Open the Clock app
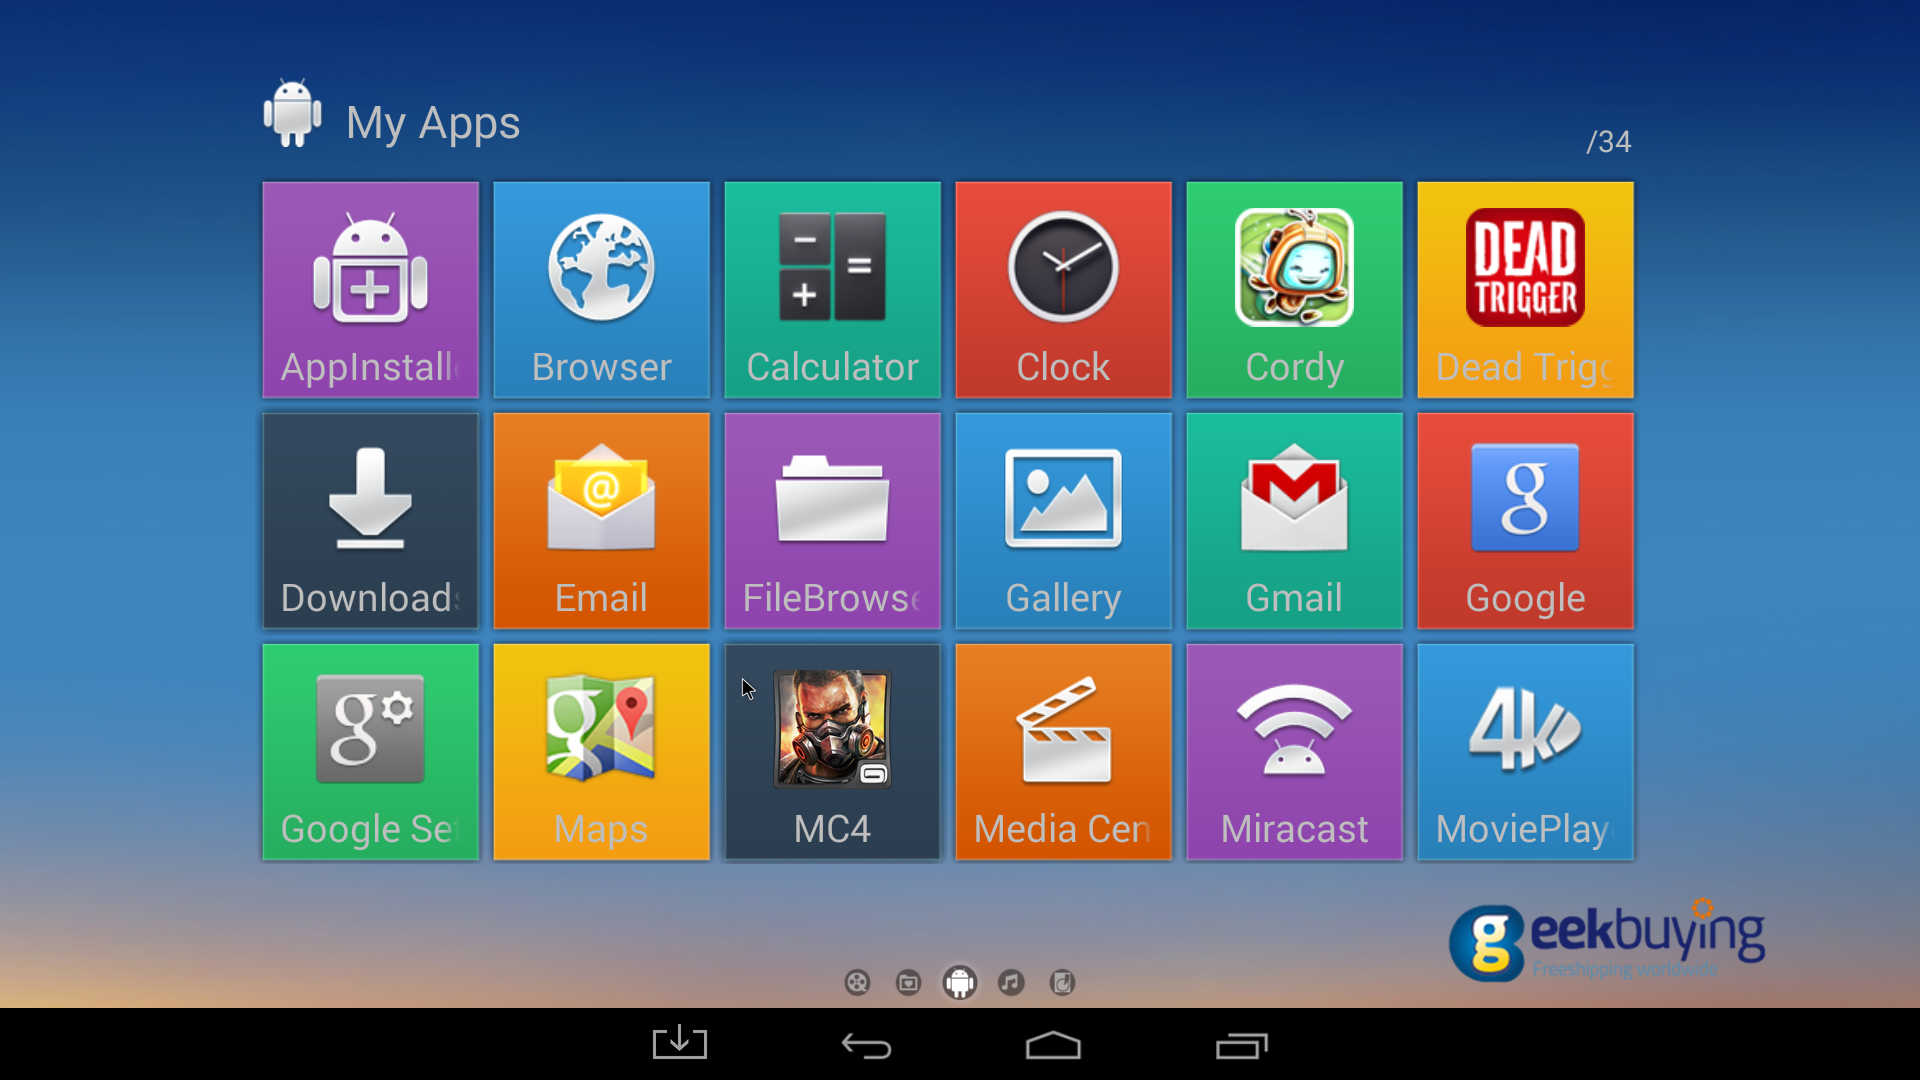 click(1063, 289)
